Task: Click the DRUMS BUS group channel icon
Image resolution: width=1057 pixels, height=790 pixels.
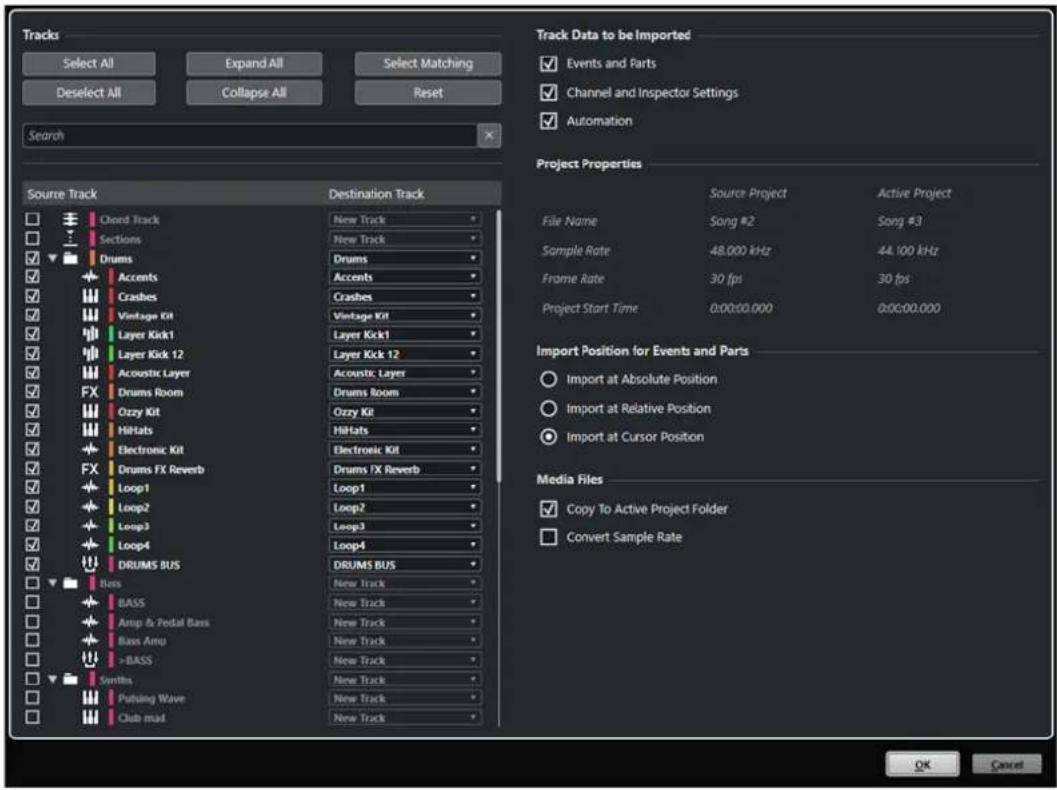Action: point(90,564)
